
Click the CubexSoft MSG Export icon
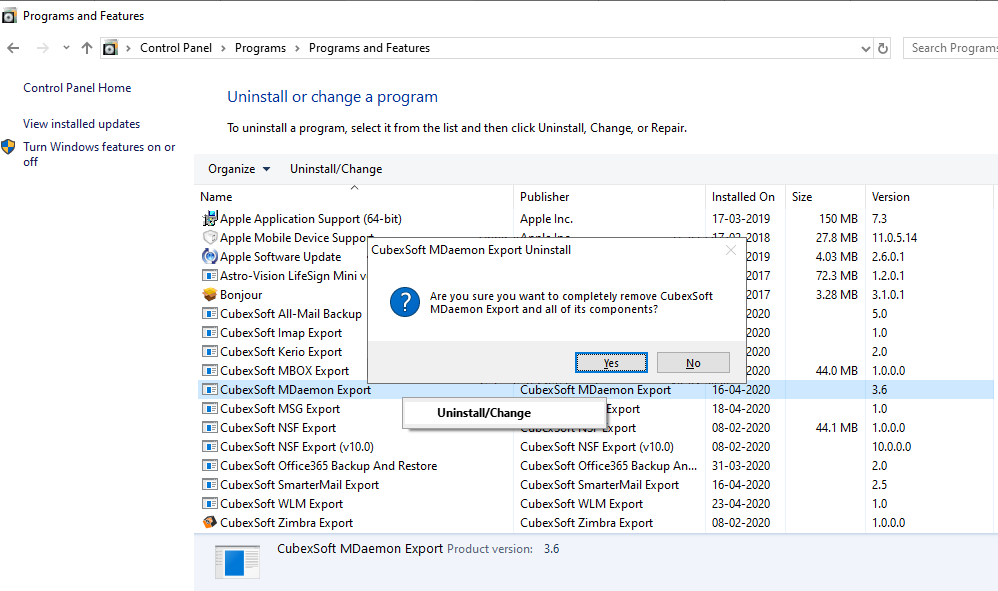pos(209,408)
